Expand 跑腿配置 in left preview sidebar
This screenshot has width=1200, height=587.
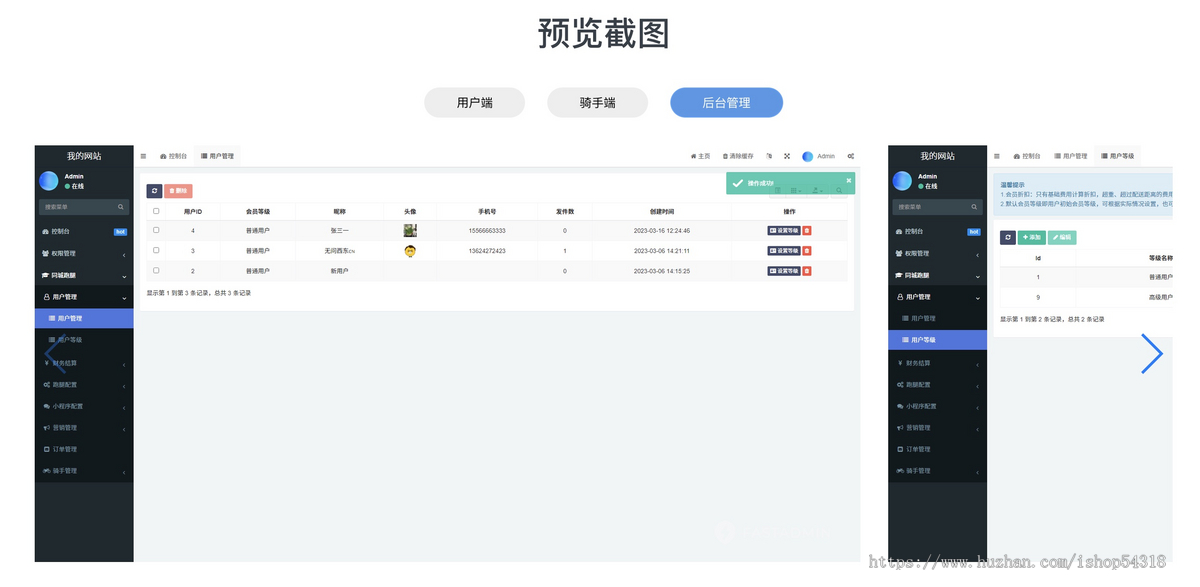[84, 384]
